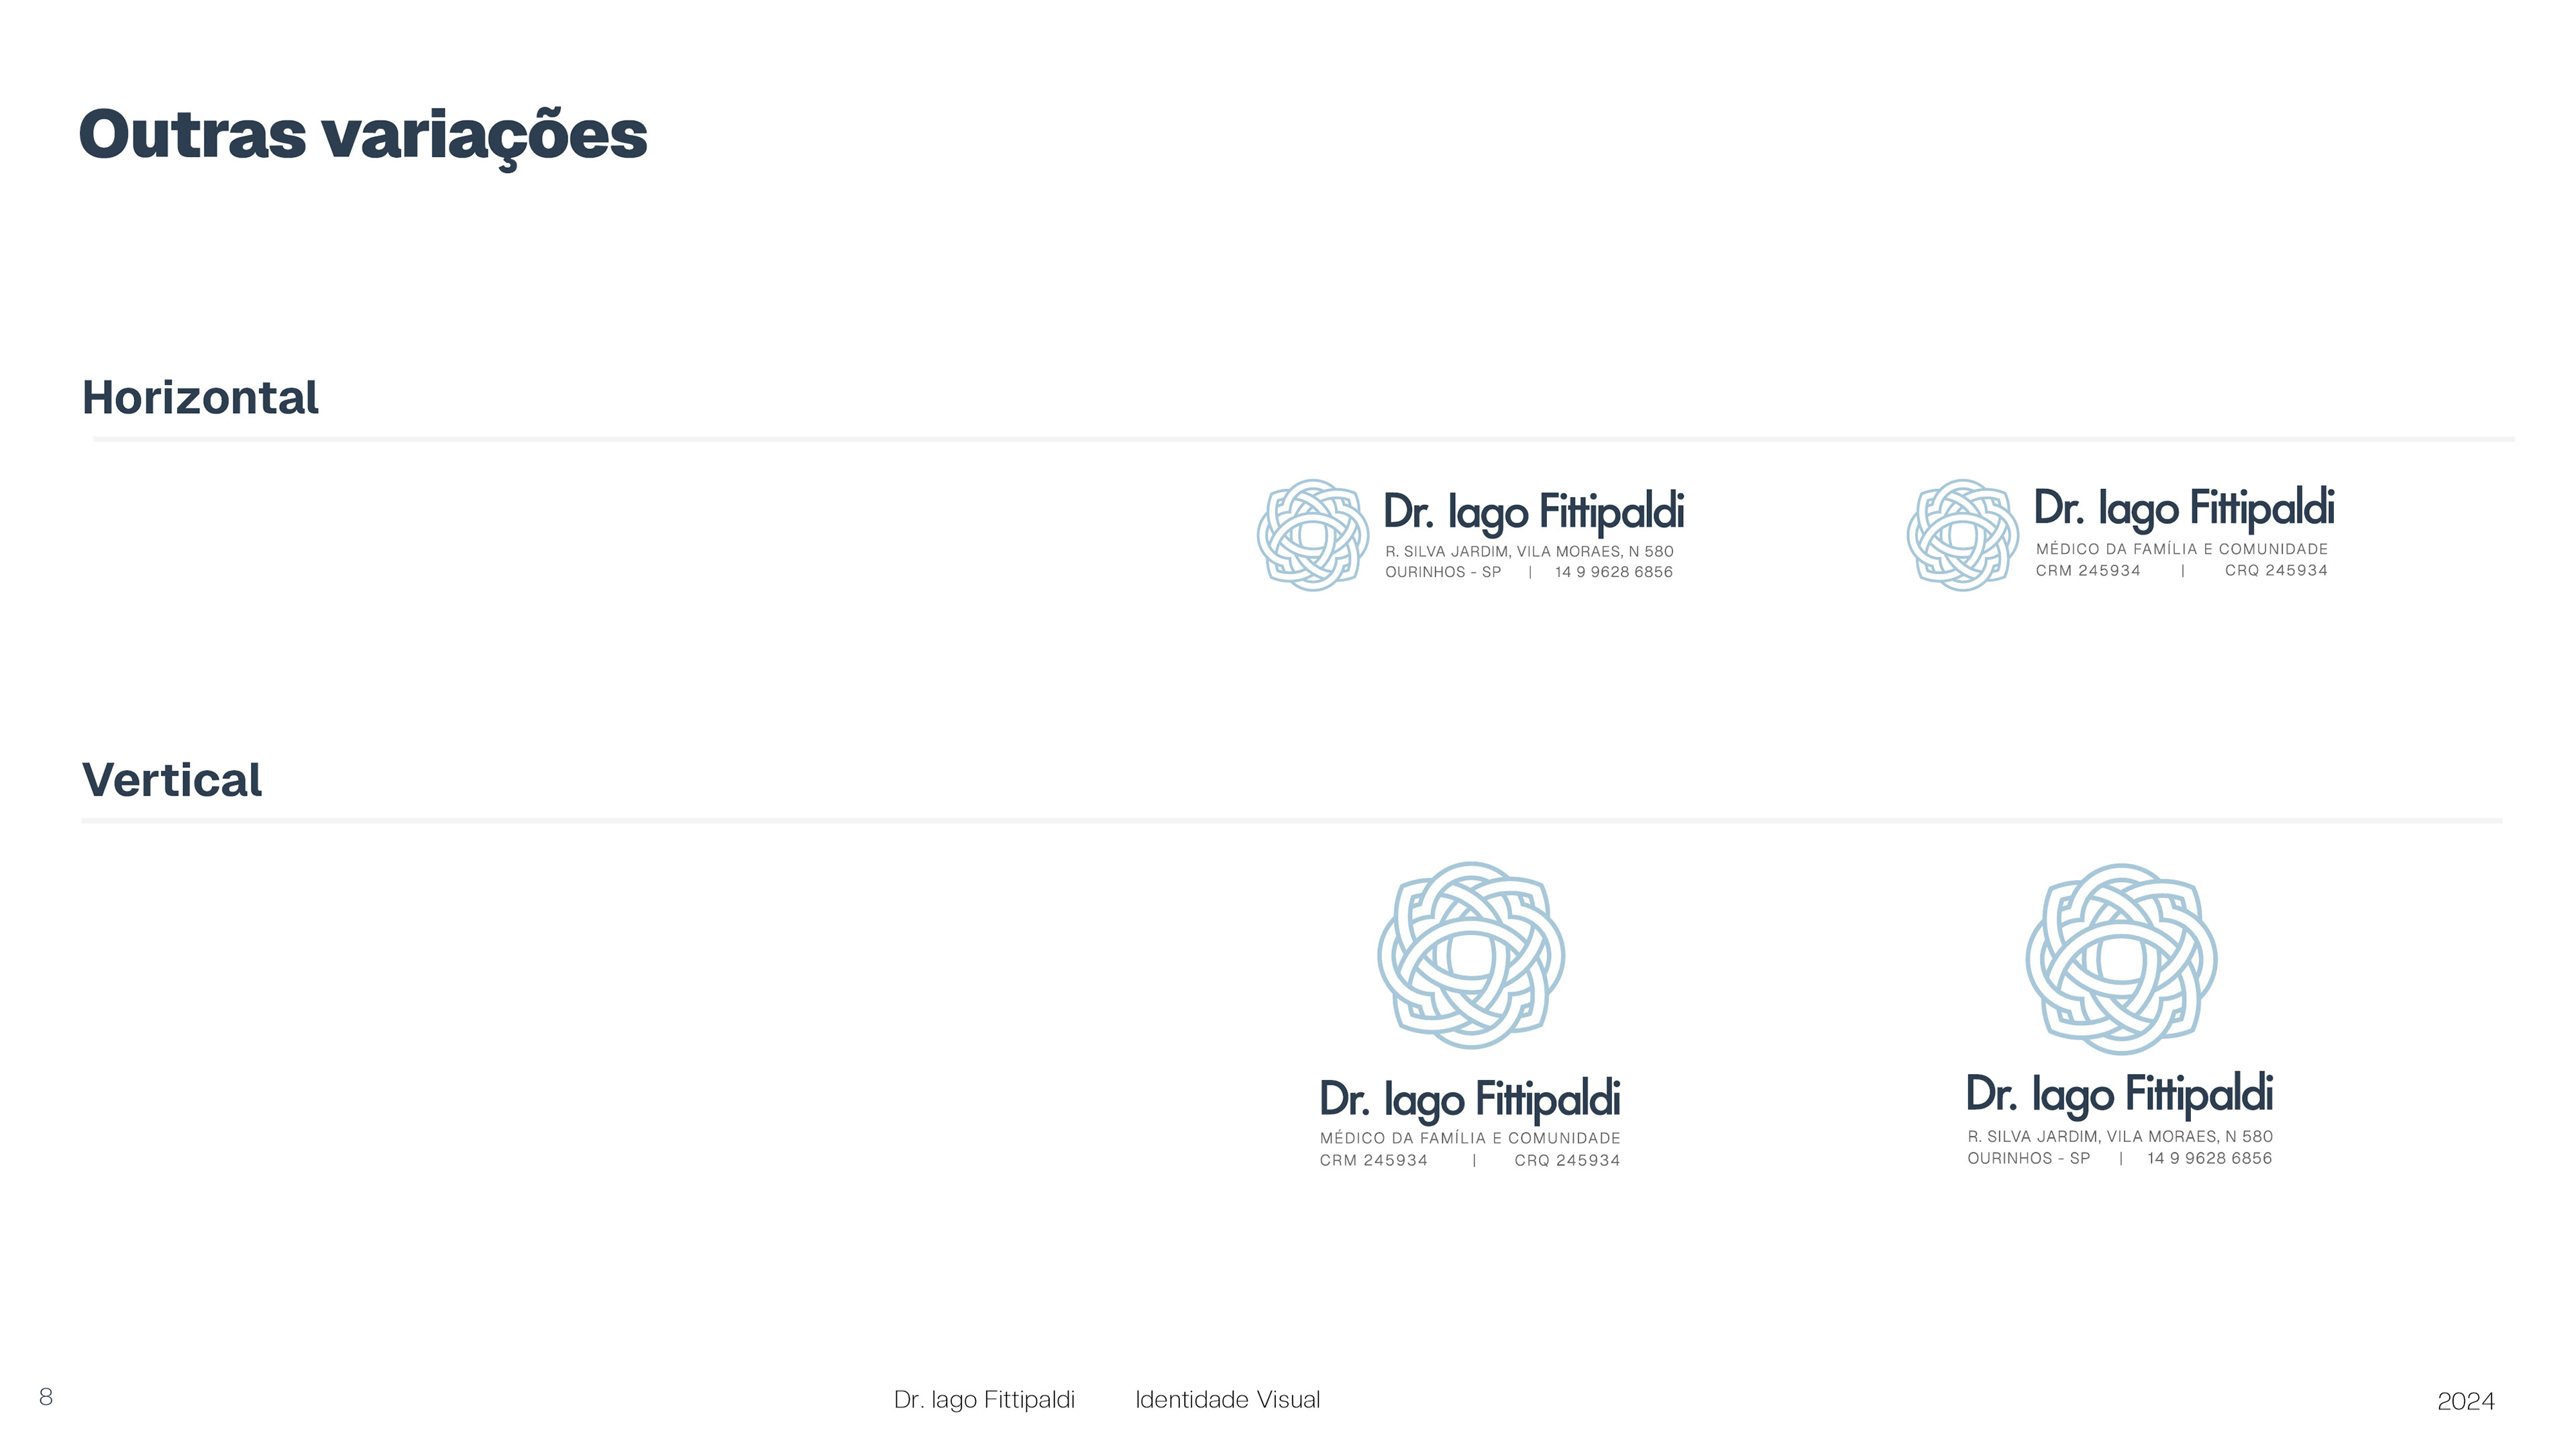
Task: Click the Outras variações title
Action: (x=363, y=136)
